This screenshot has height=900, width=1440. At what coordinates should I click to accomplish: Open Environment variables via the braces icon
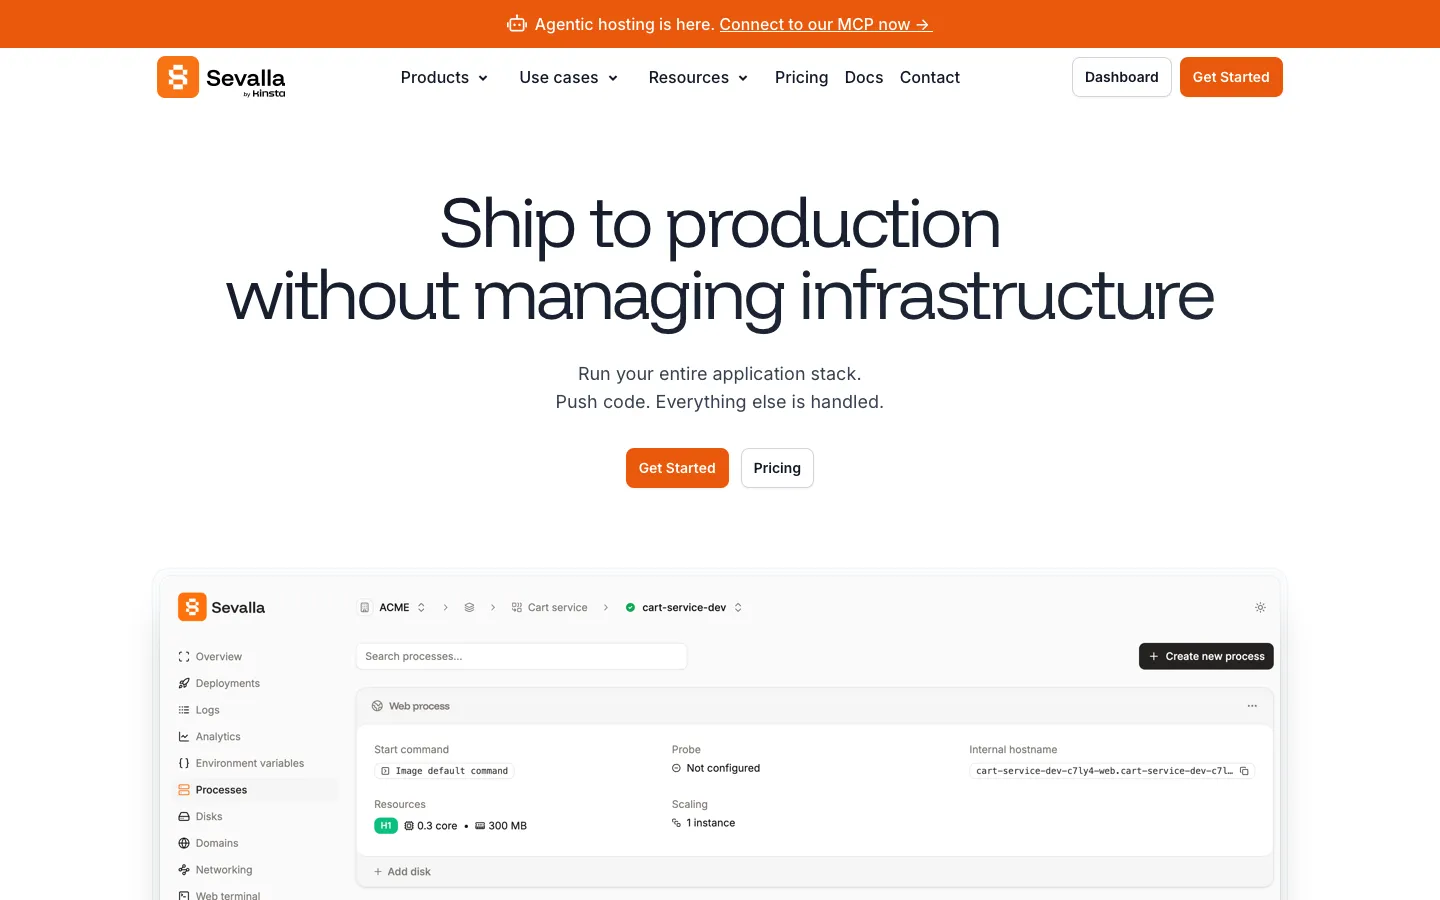(184, 763)
